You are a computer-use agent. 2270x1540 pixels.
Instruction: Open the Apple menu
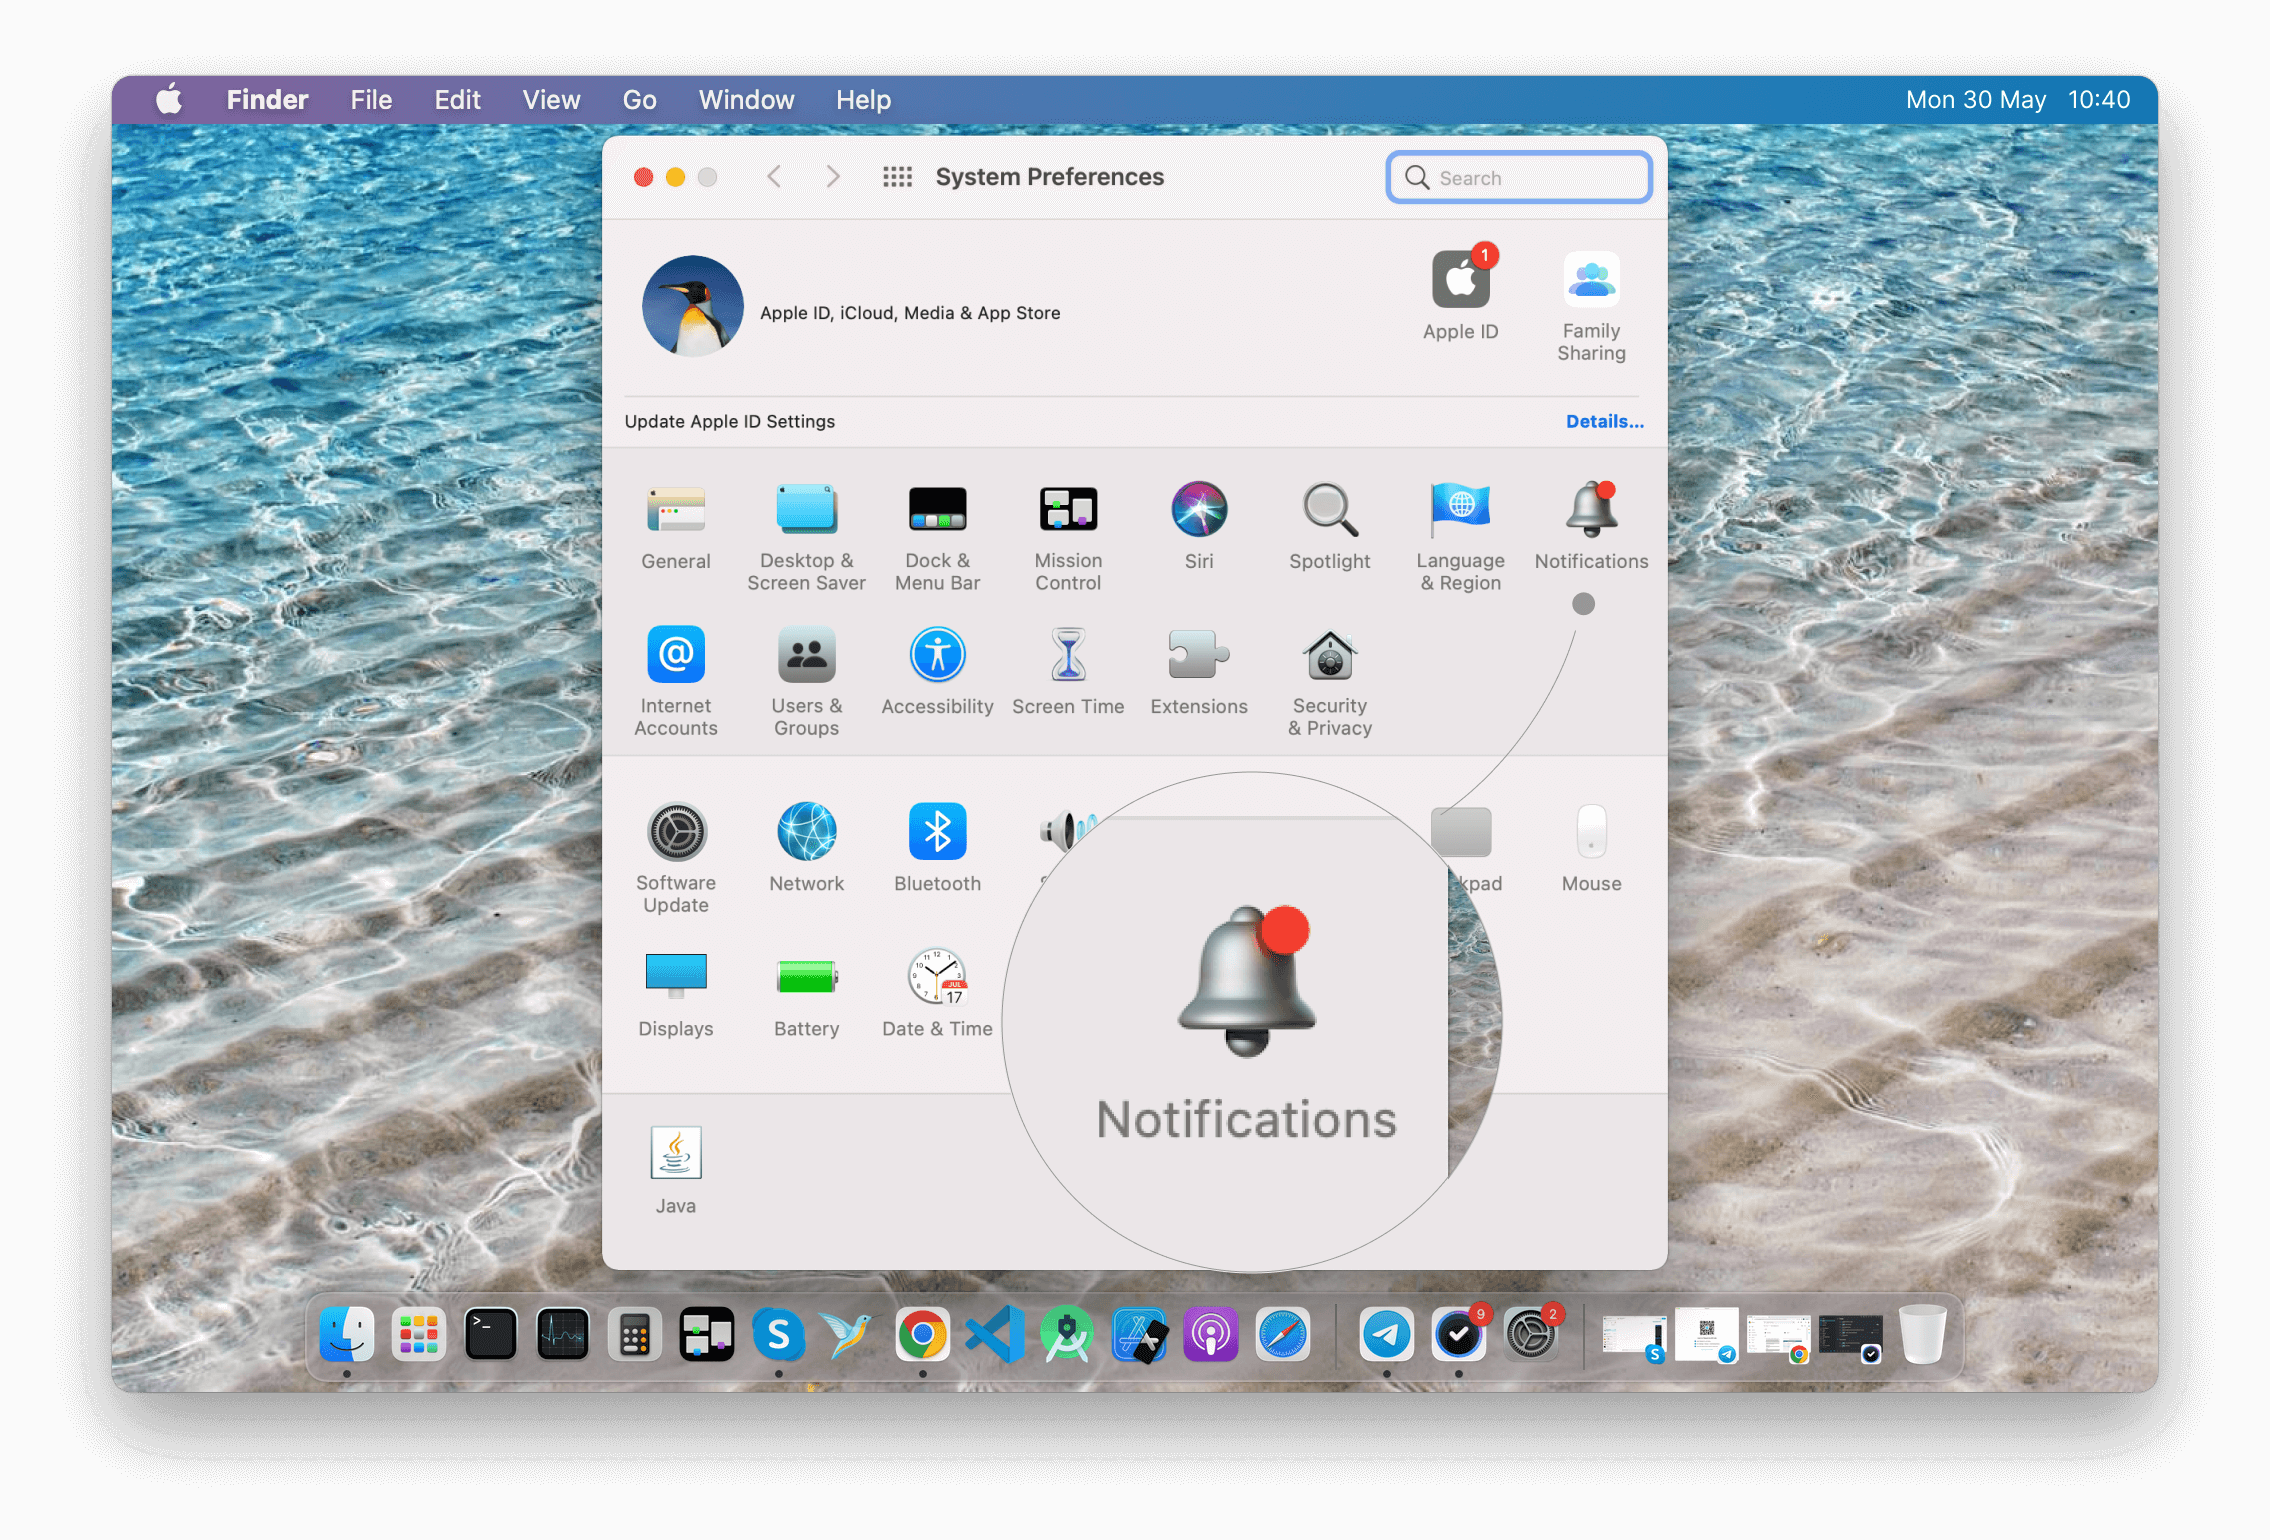169,100
